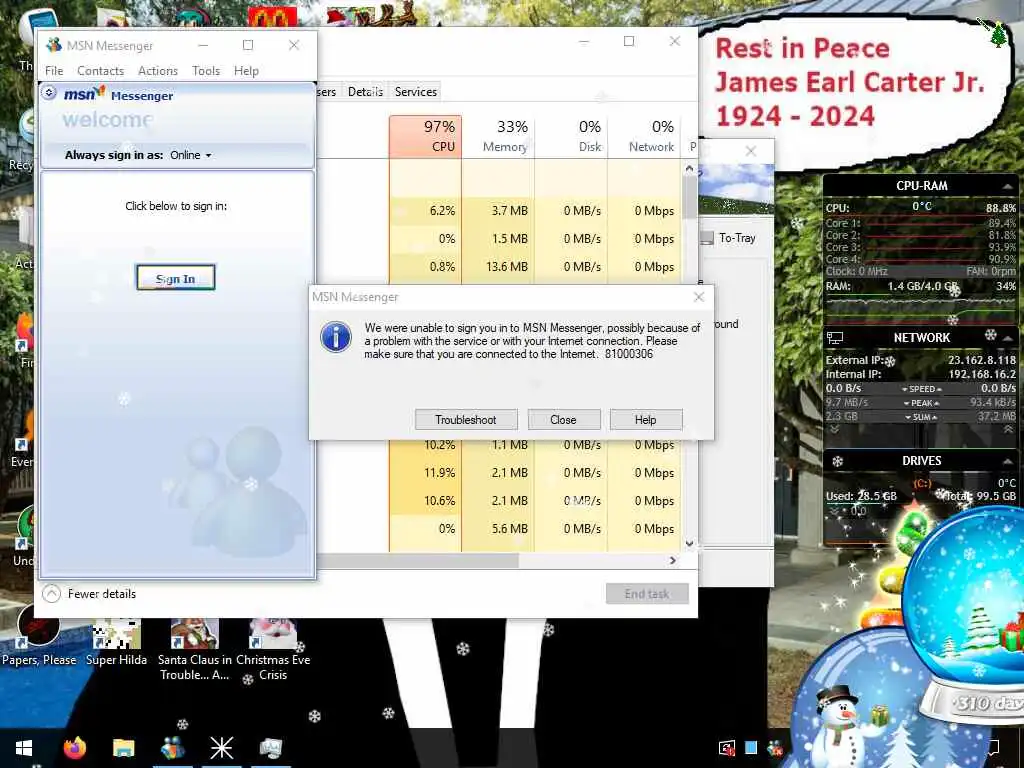Sort by Memory column header
The height and width of the screenshot is (768, 1024).
coord(498,136)
